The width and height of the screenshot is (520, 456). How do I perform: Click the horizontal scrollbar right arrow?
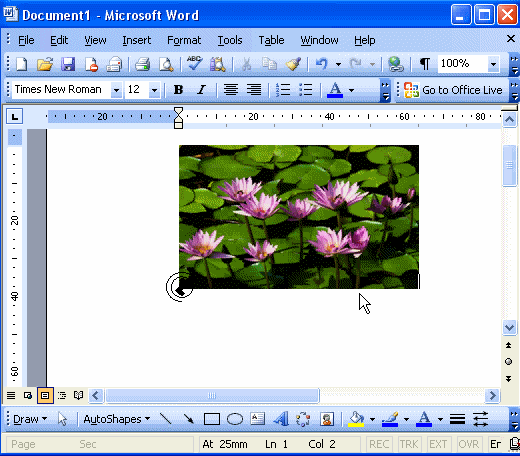pyautogui.click(x=492, y=396)
